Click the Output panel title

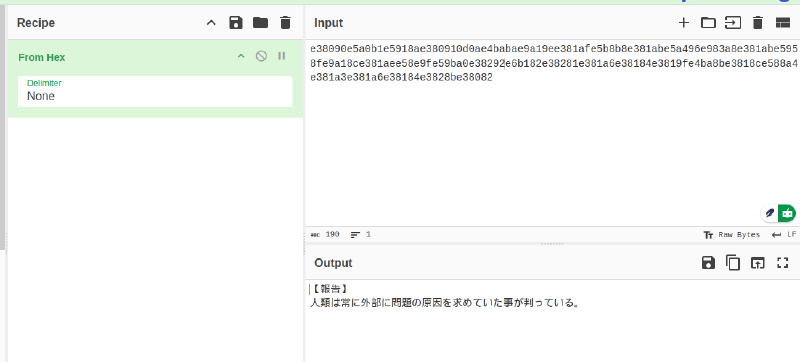tap(333, 263)
